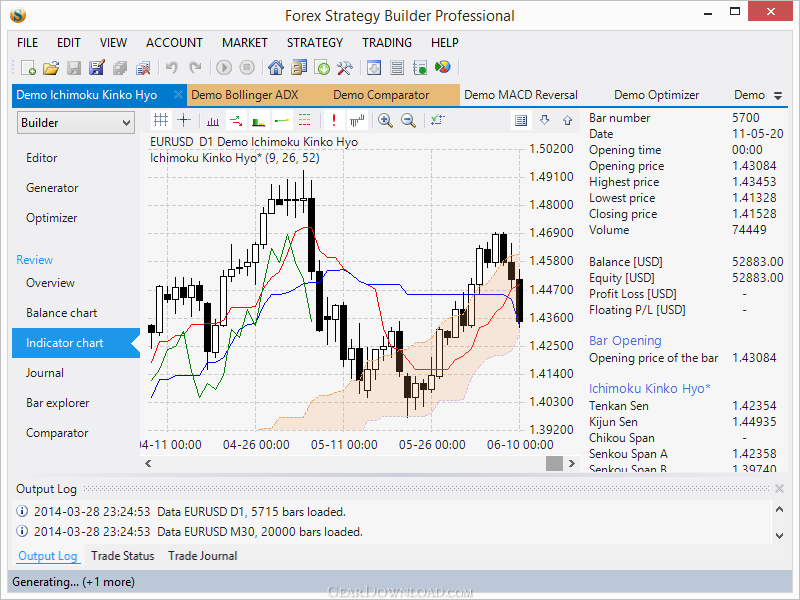This screenshot has height=600, width=800.
Task: Switch to the Demo Bollinger ADX tab
Action: click(245, 95)
